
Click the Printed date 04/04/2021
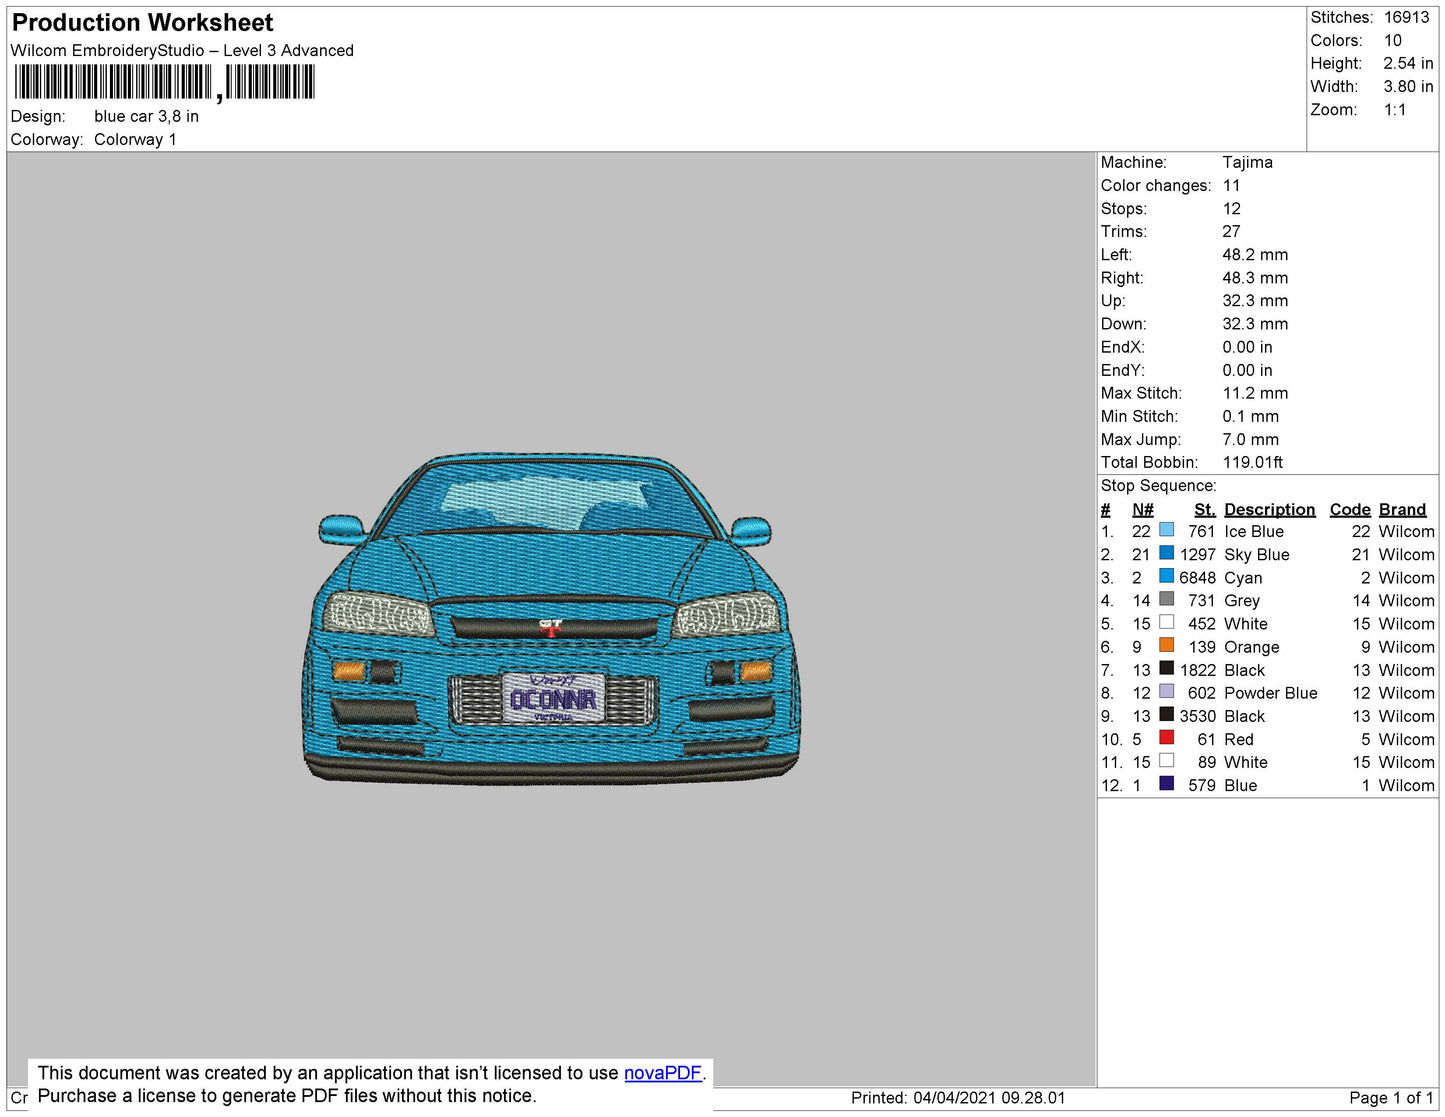958,1097
